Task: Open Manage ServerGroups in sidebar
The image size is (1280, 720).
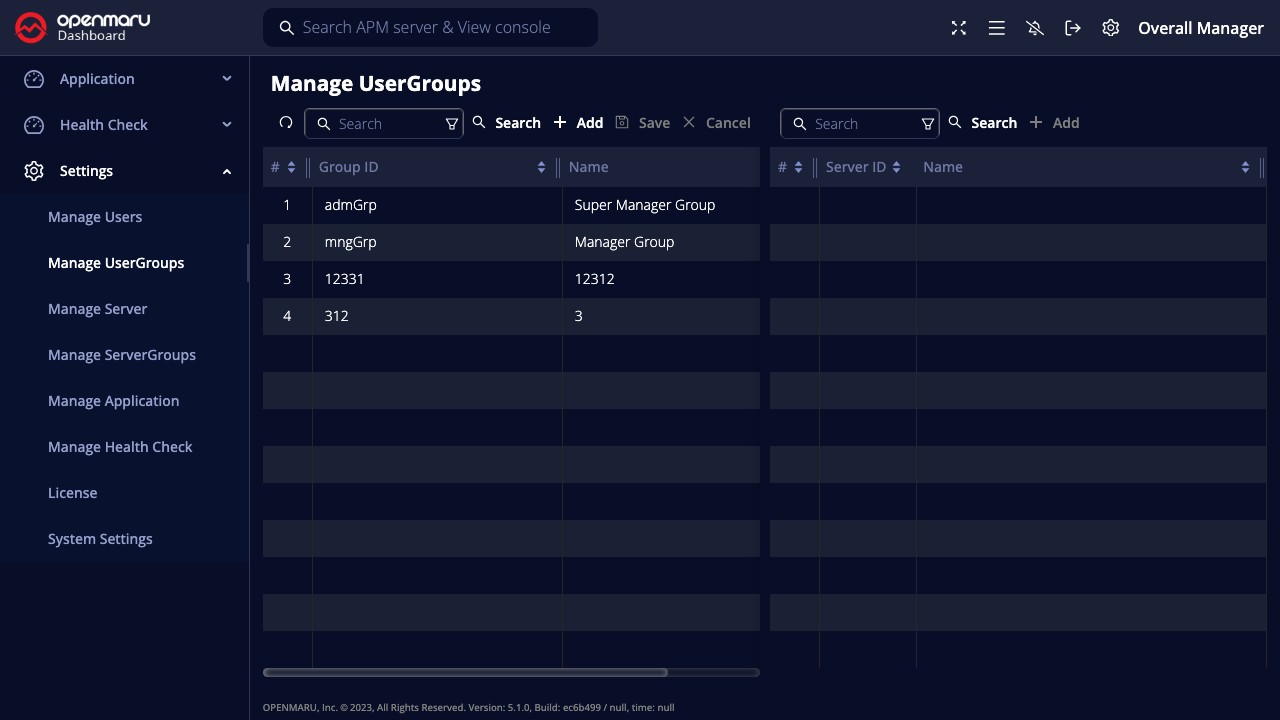Action: [122, 355]
